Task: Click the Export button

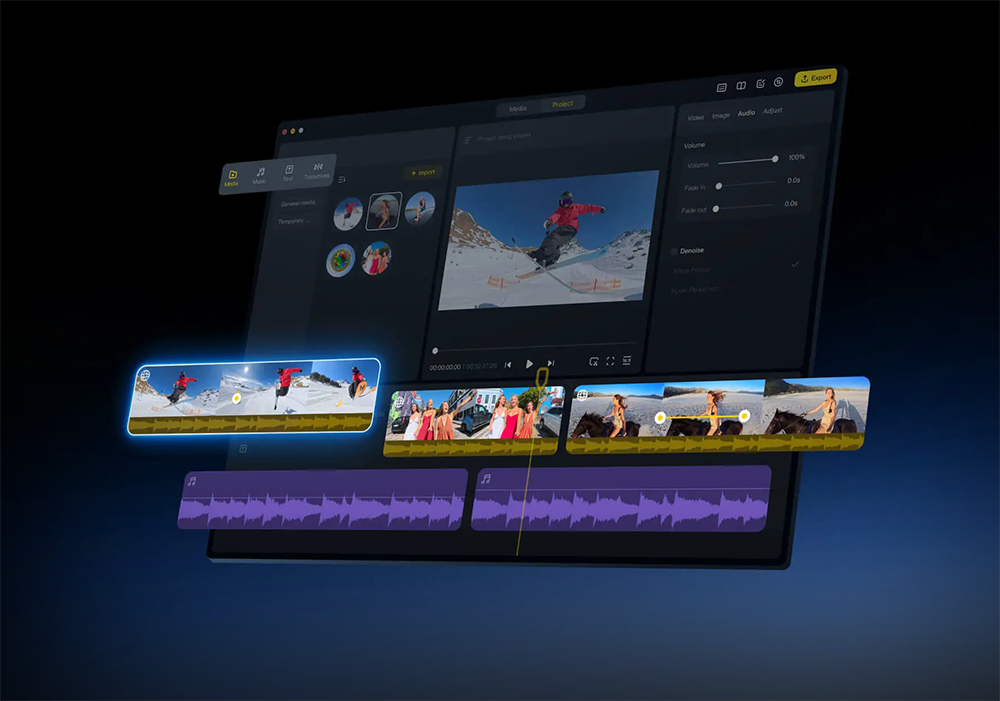Action: click(815, 78)
